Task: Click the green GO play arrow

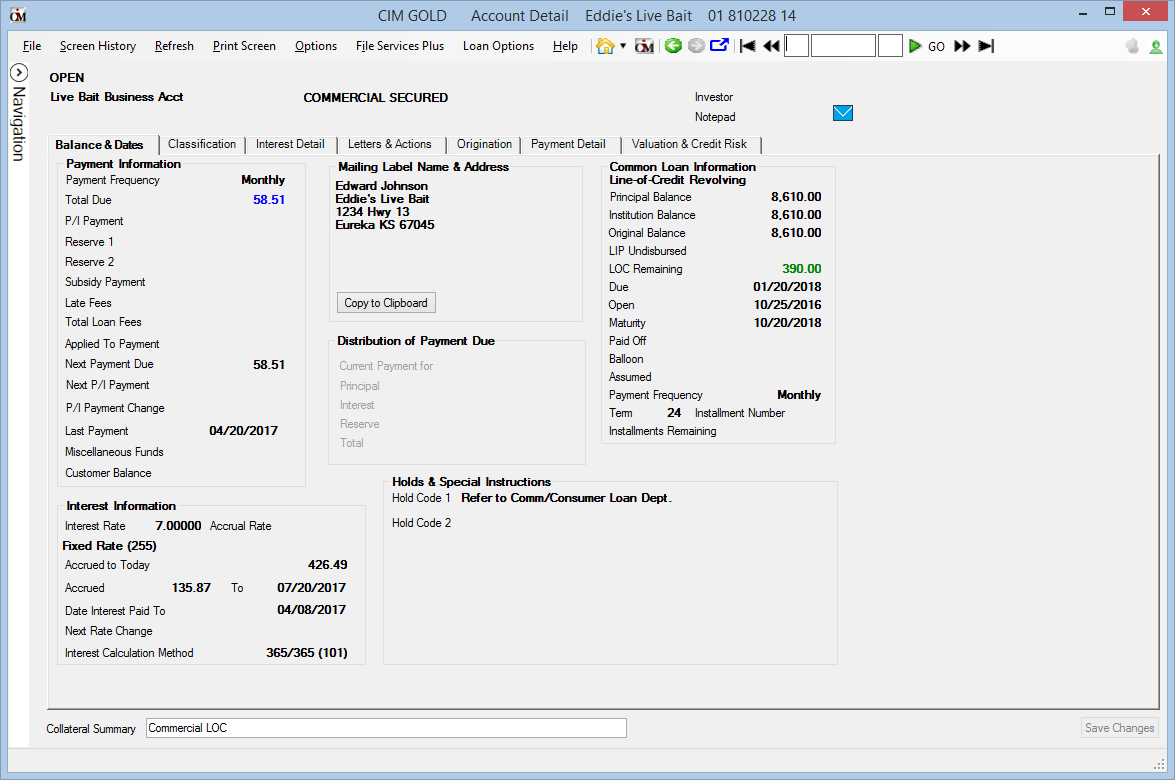Action: (x=915, y=46)
